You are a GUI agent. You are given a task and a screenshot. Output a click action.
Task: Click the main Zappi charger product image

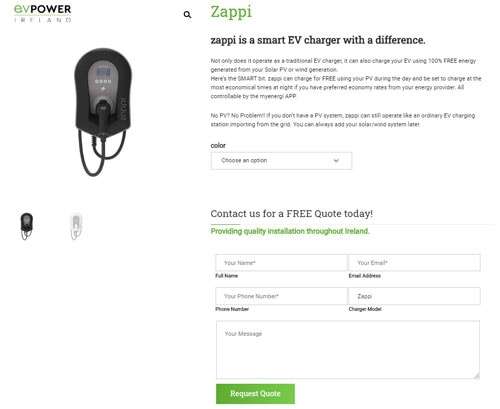103,112
